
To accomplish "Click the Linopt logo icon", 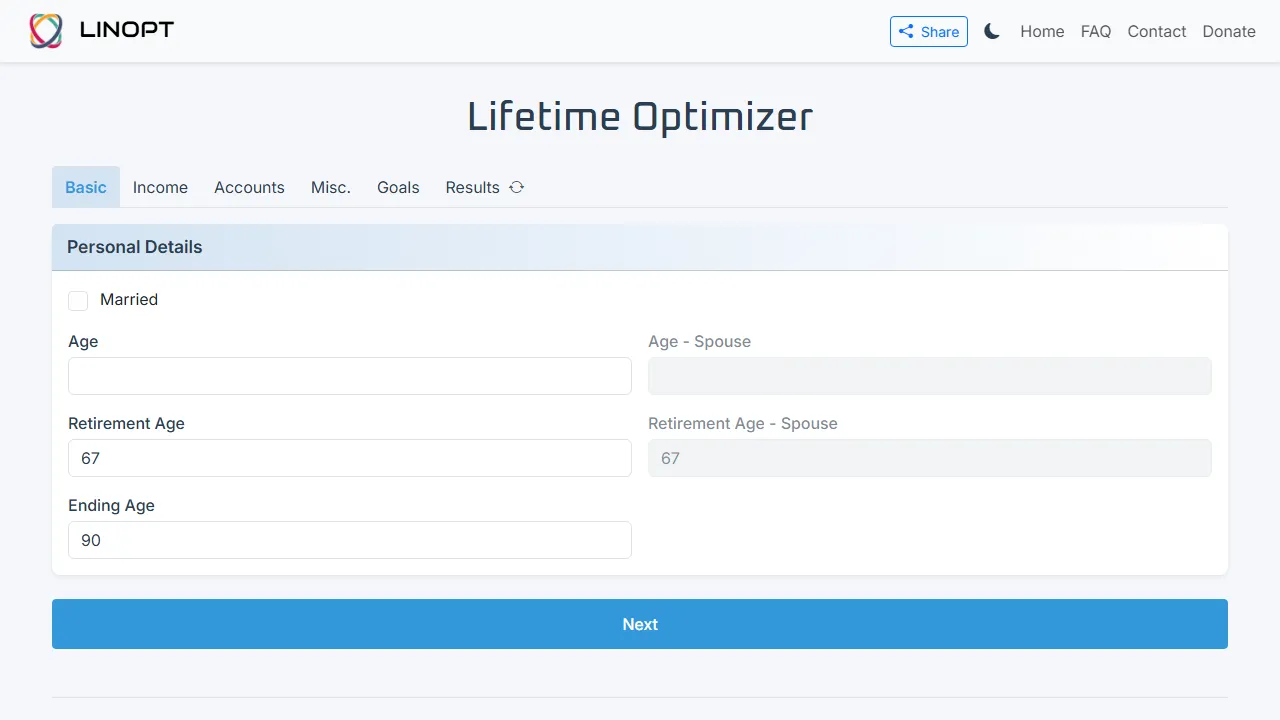I will [44, 30].
